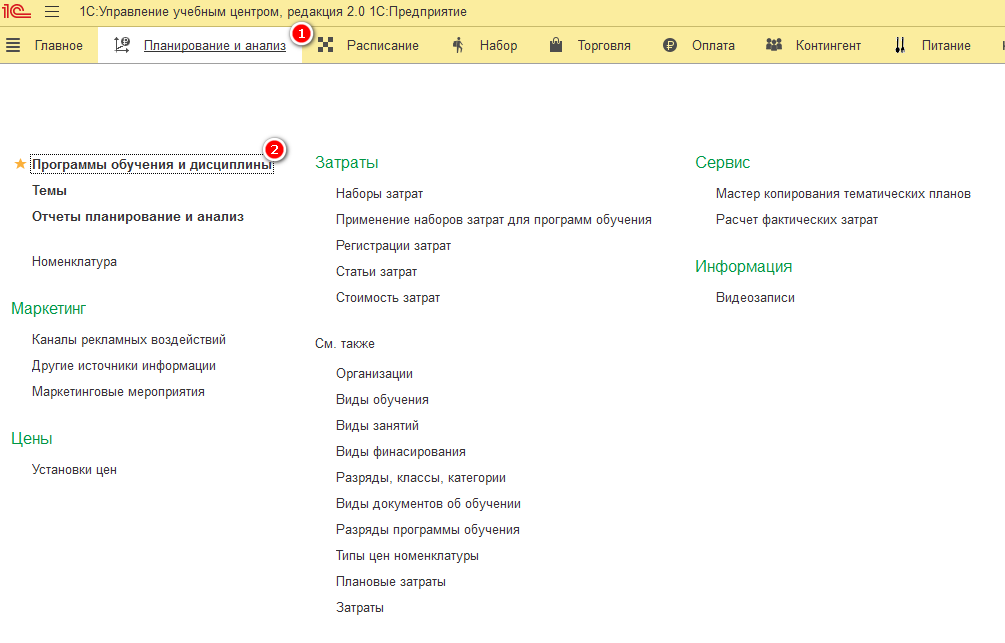Open Каналы рекламных воздействий

point(129,340)
